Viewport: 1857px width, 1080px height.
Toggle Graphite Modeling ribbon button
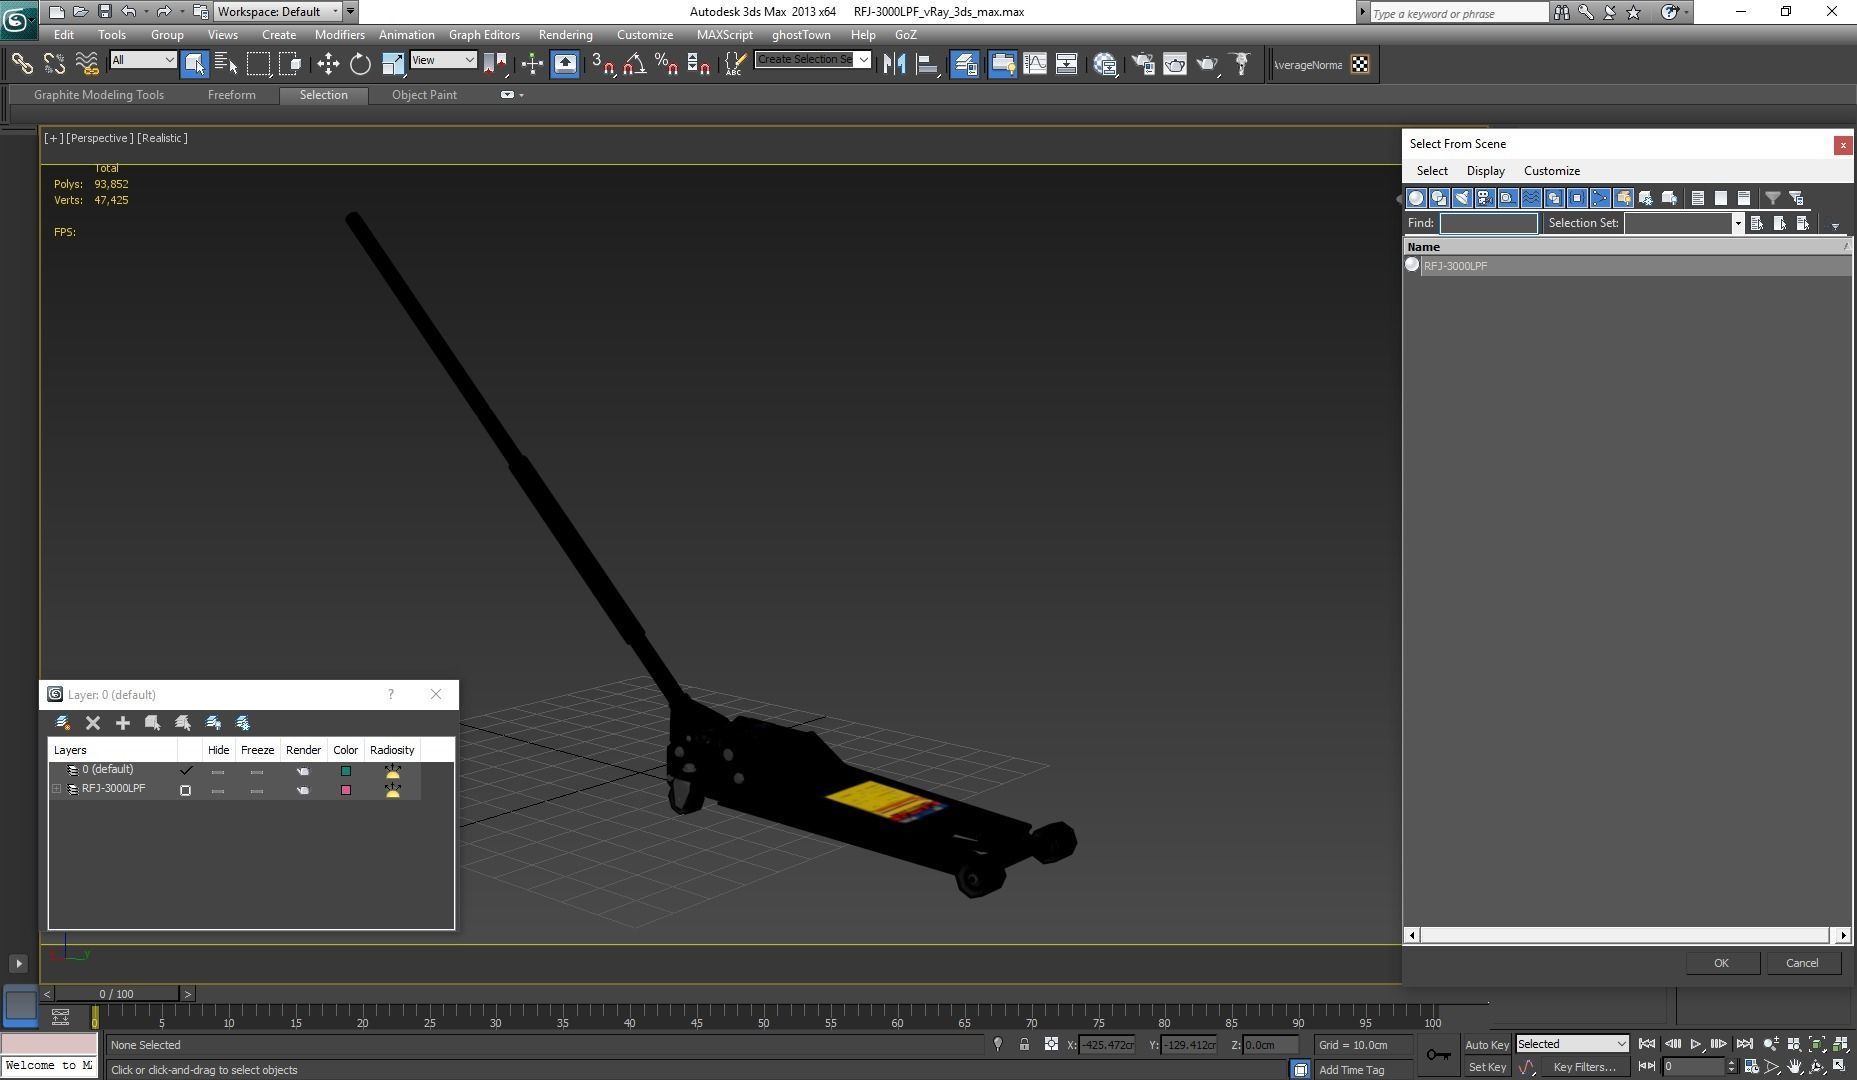click(x=1002, y=64)
